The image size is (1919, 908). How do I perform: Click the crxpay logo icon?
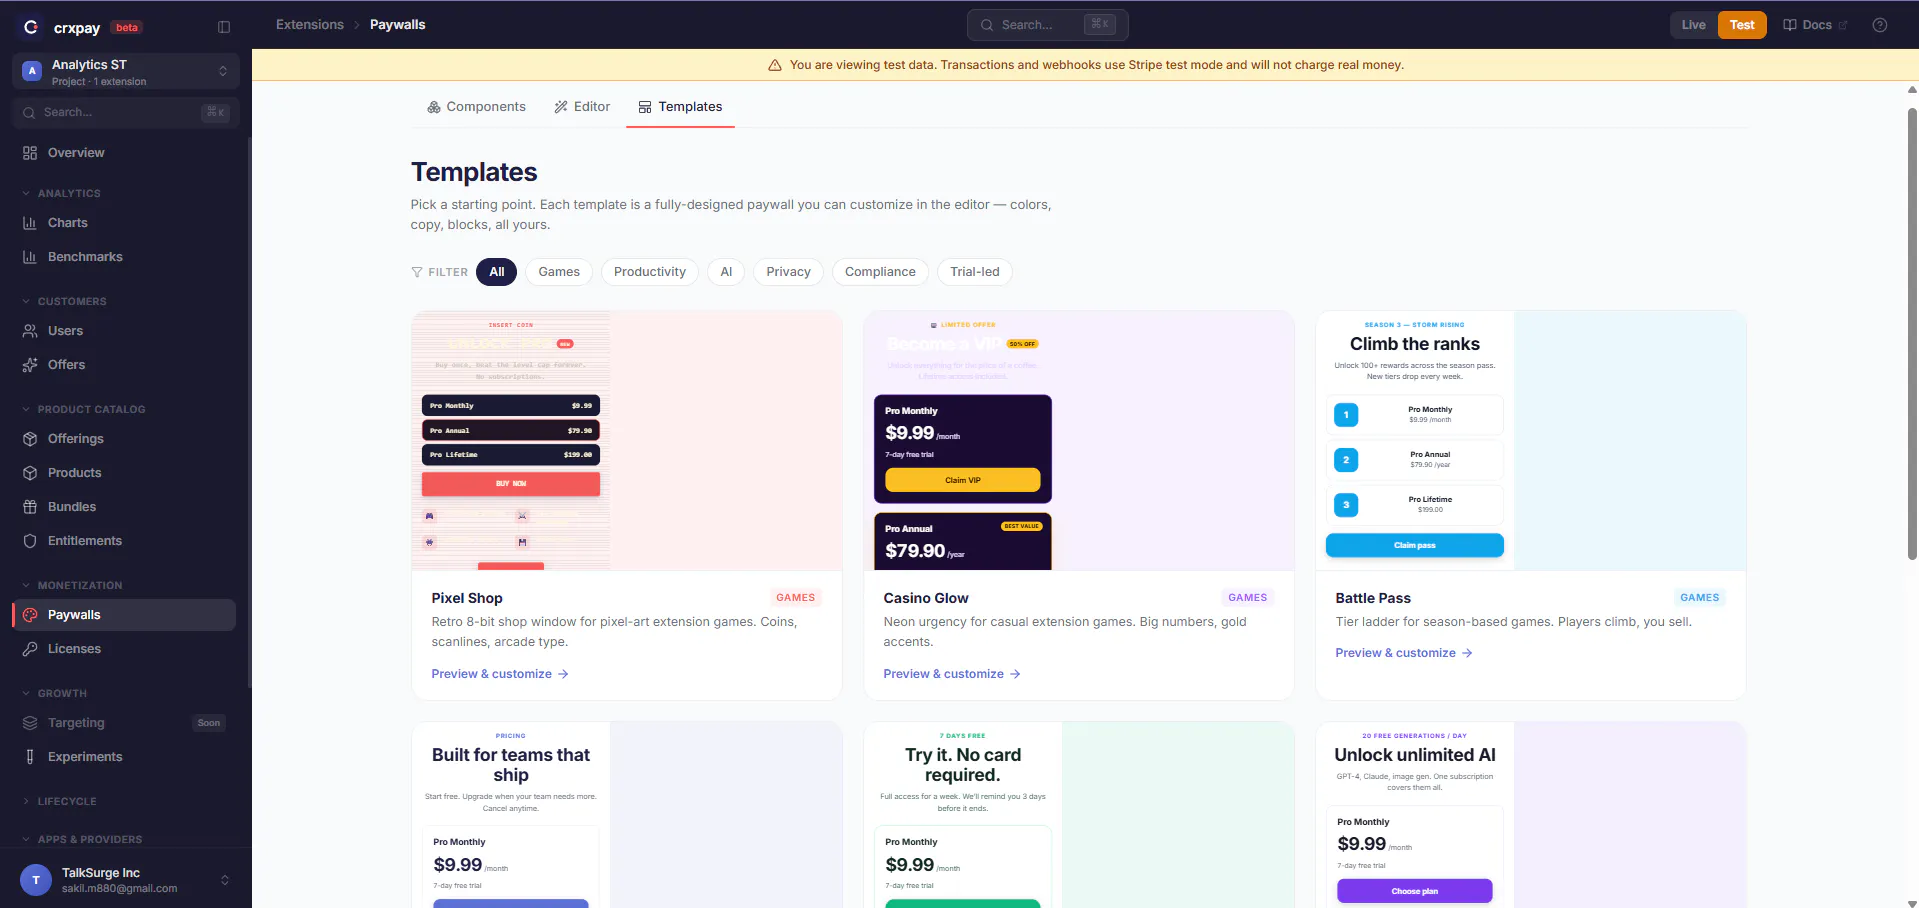[31, 27]
